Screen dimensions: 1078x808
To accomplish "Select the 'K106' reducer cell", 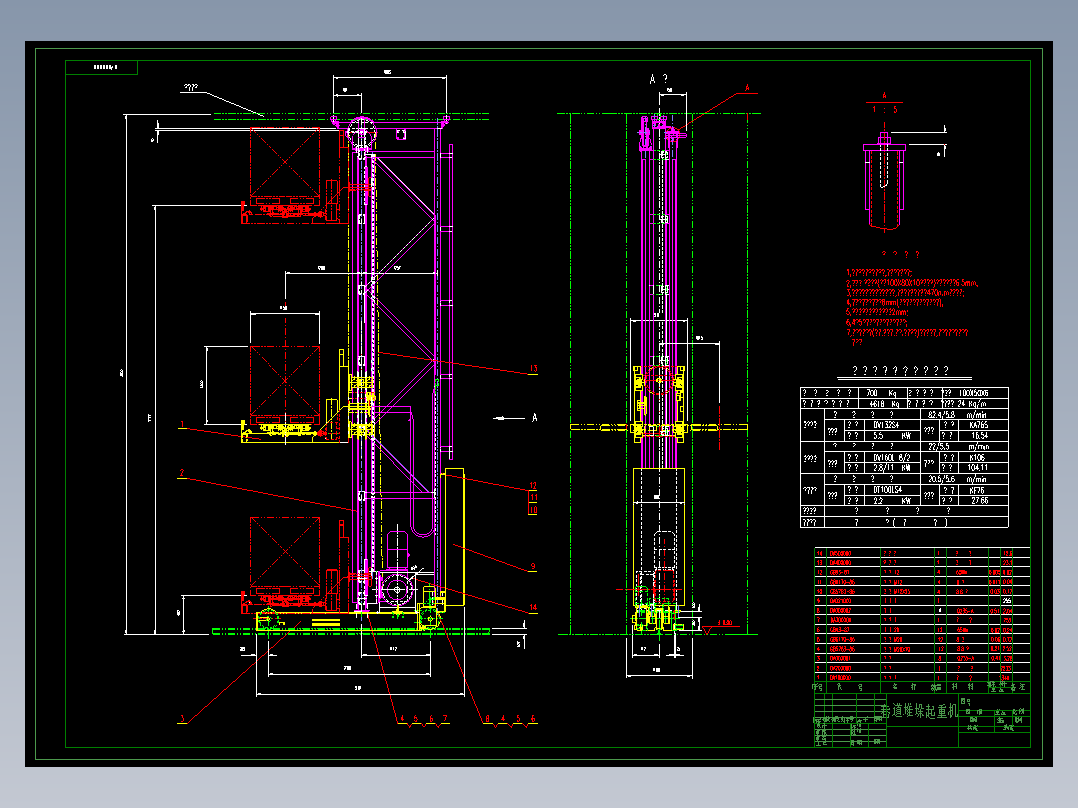I will pyautogui.click(x=982, y=457).
